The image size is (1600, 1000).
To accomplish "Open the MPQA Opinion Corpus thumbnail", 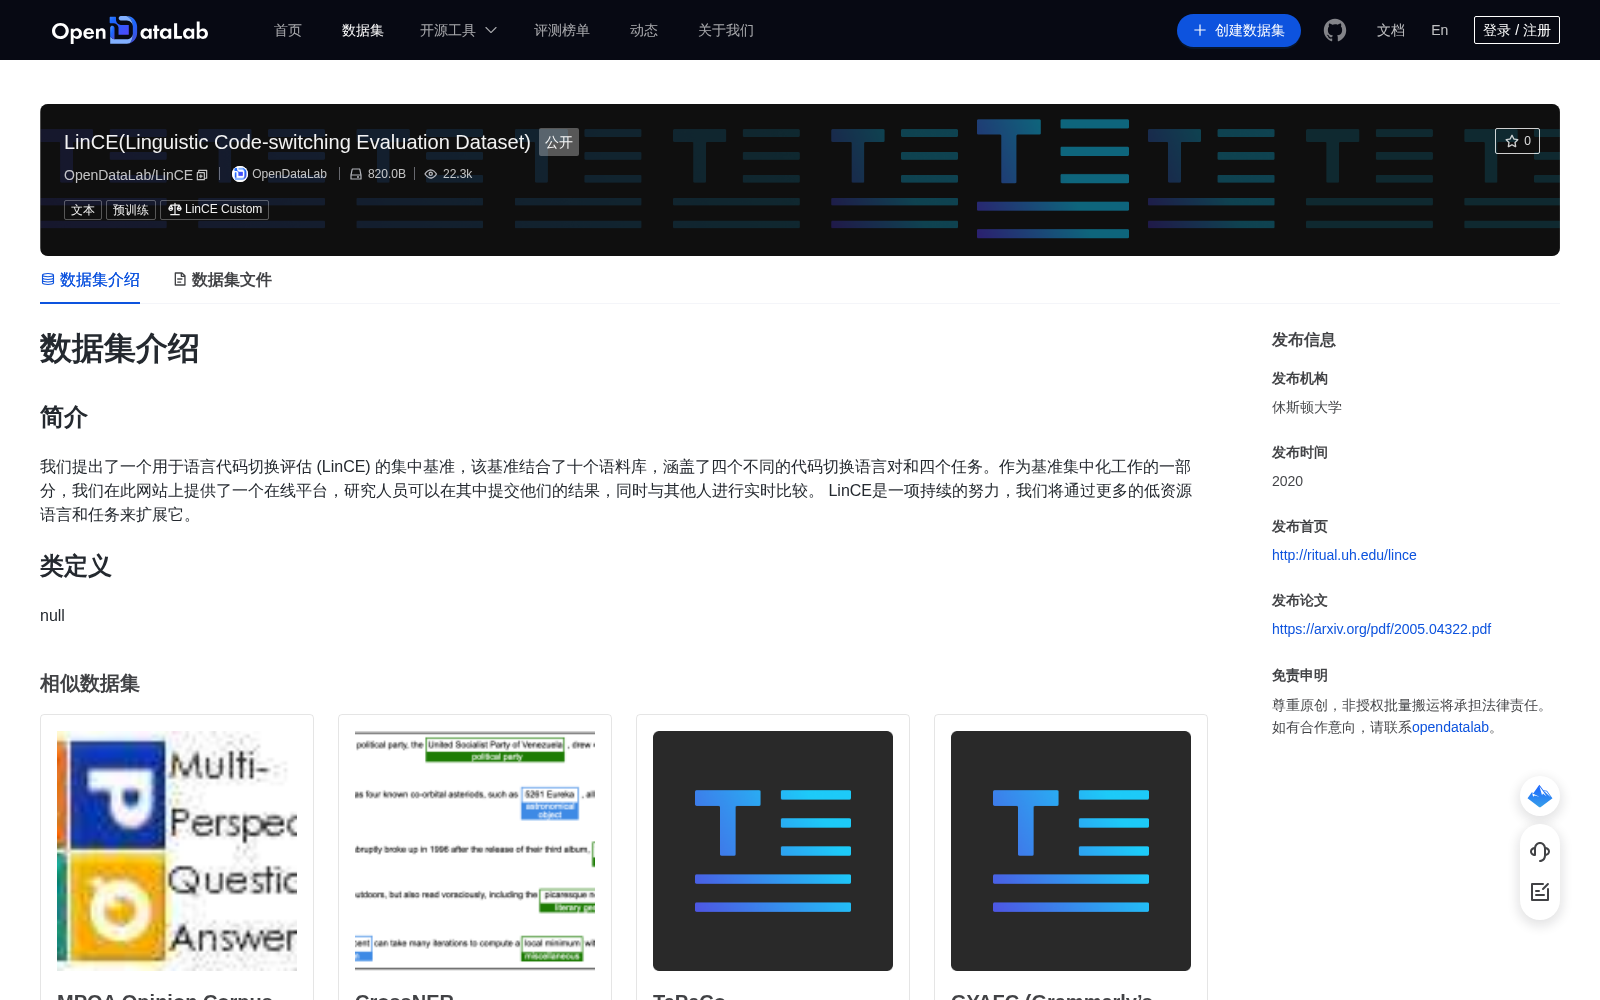I will [x=177, y=851].
